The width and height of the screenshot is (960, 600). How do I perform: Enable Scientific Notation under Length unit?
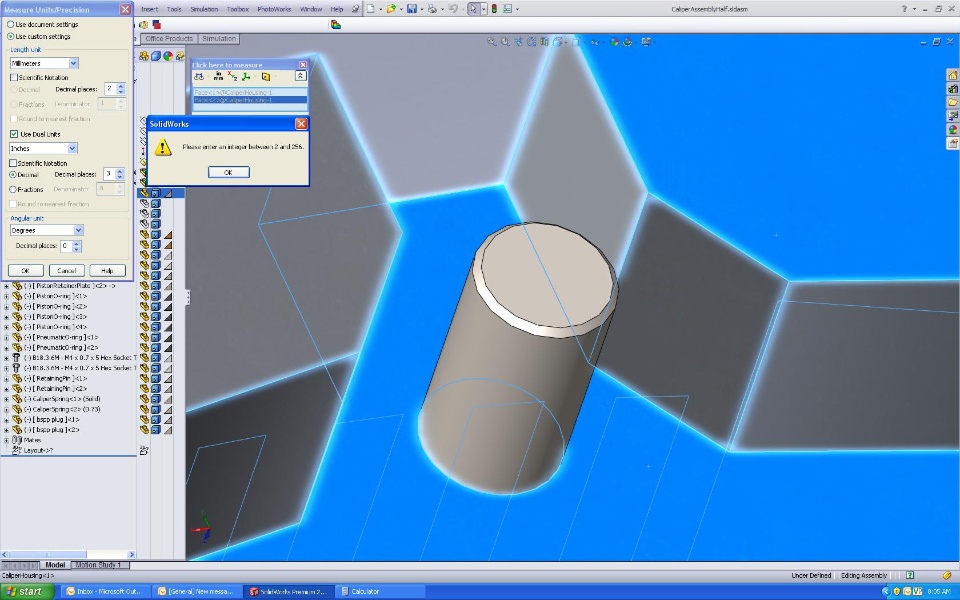coord(14,77)
